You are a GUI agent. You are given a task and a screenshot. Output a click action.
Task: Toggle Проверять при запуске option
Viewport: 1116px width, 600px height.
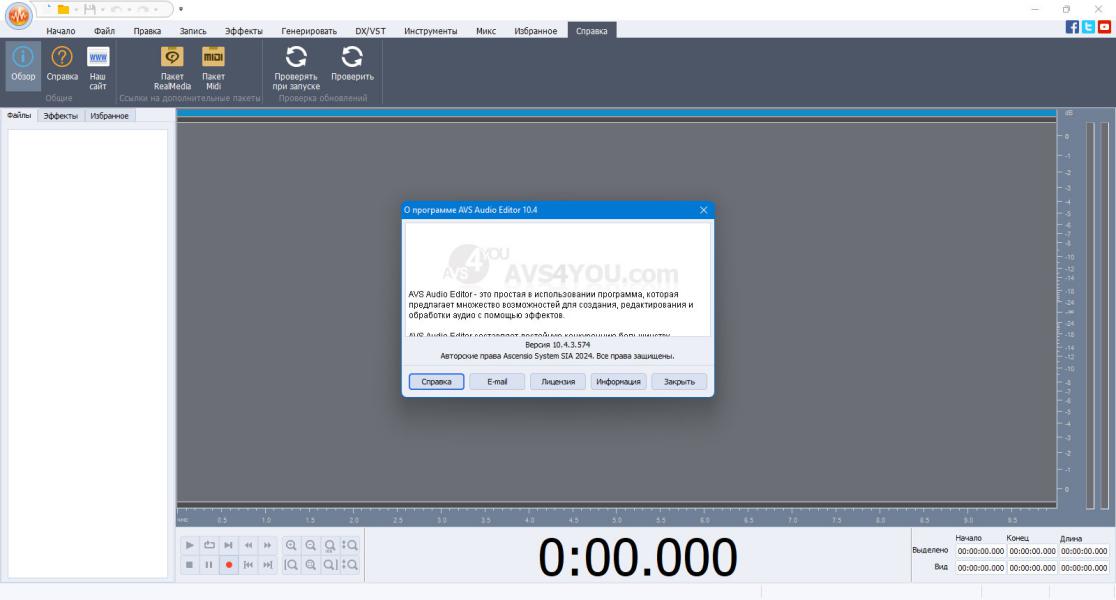click(296, 68)
